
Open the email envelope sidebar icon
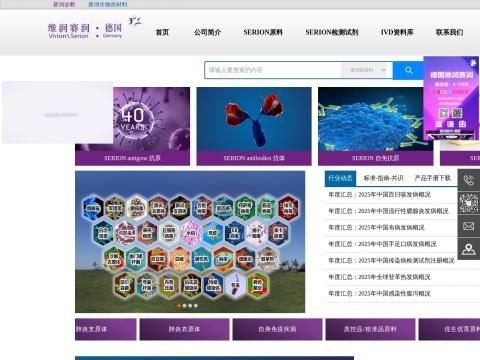[x=469, y=226]
